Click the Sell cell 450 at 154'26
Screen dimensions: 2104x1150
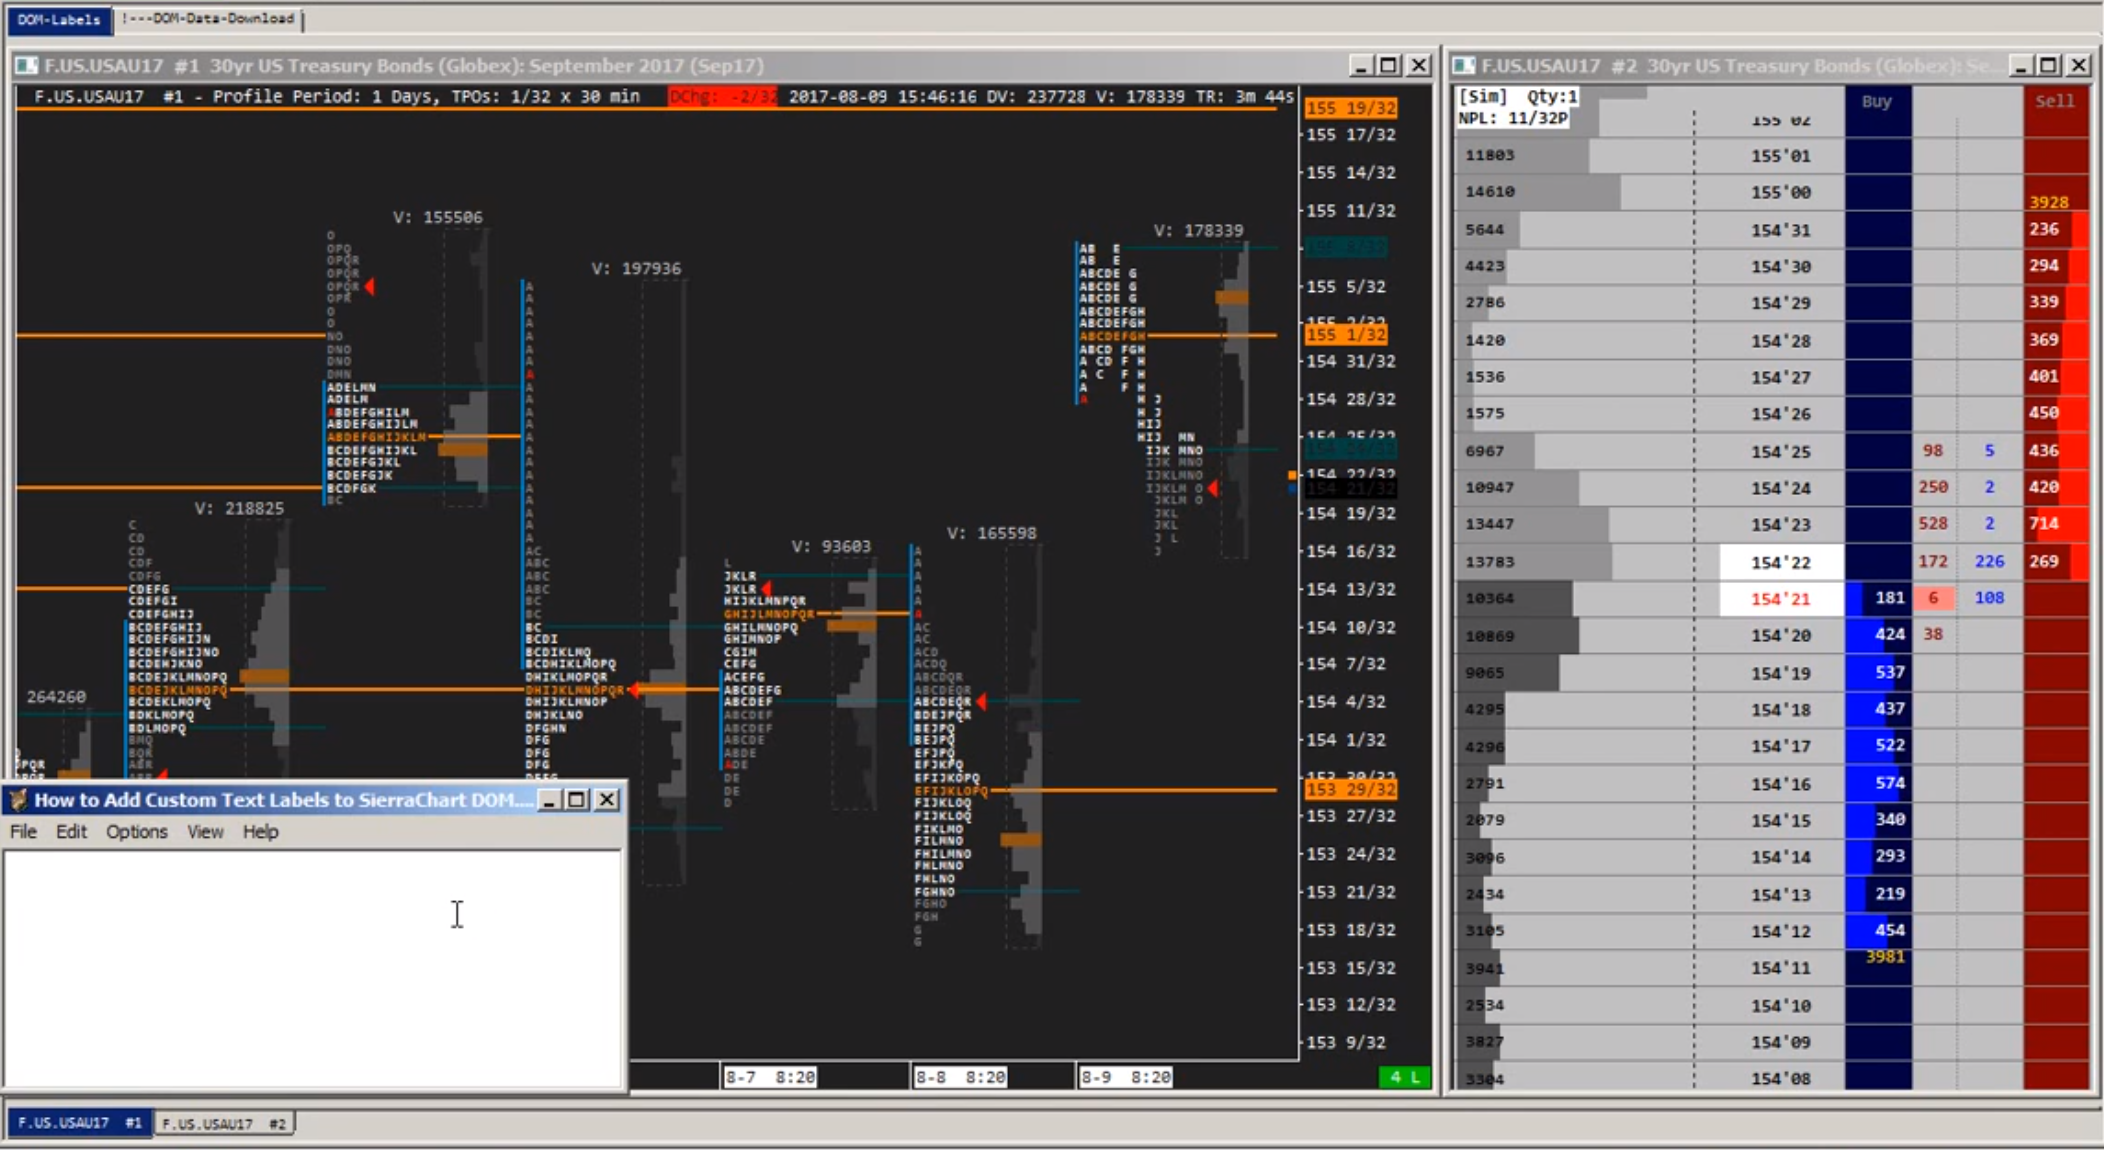tap(2056, 413)
